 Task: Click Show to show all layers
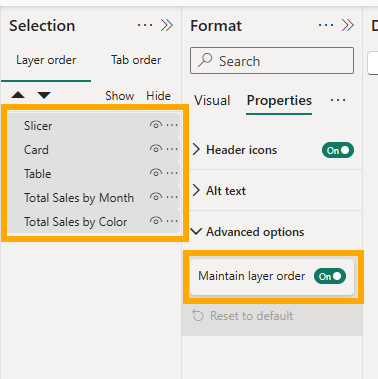[119, 96]
